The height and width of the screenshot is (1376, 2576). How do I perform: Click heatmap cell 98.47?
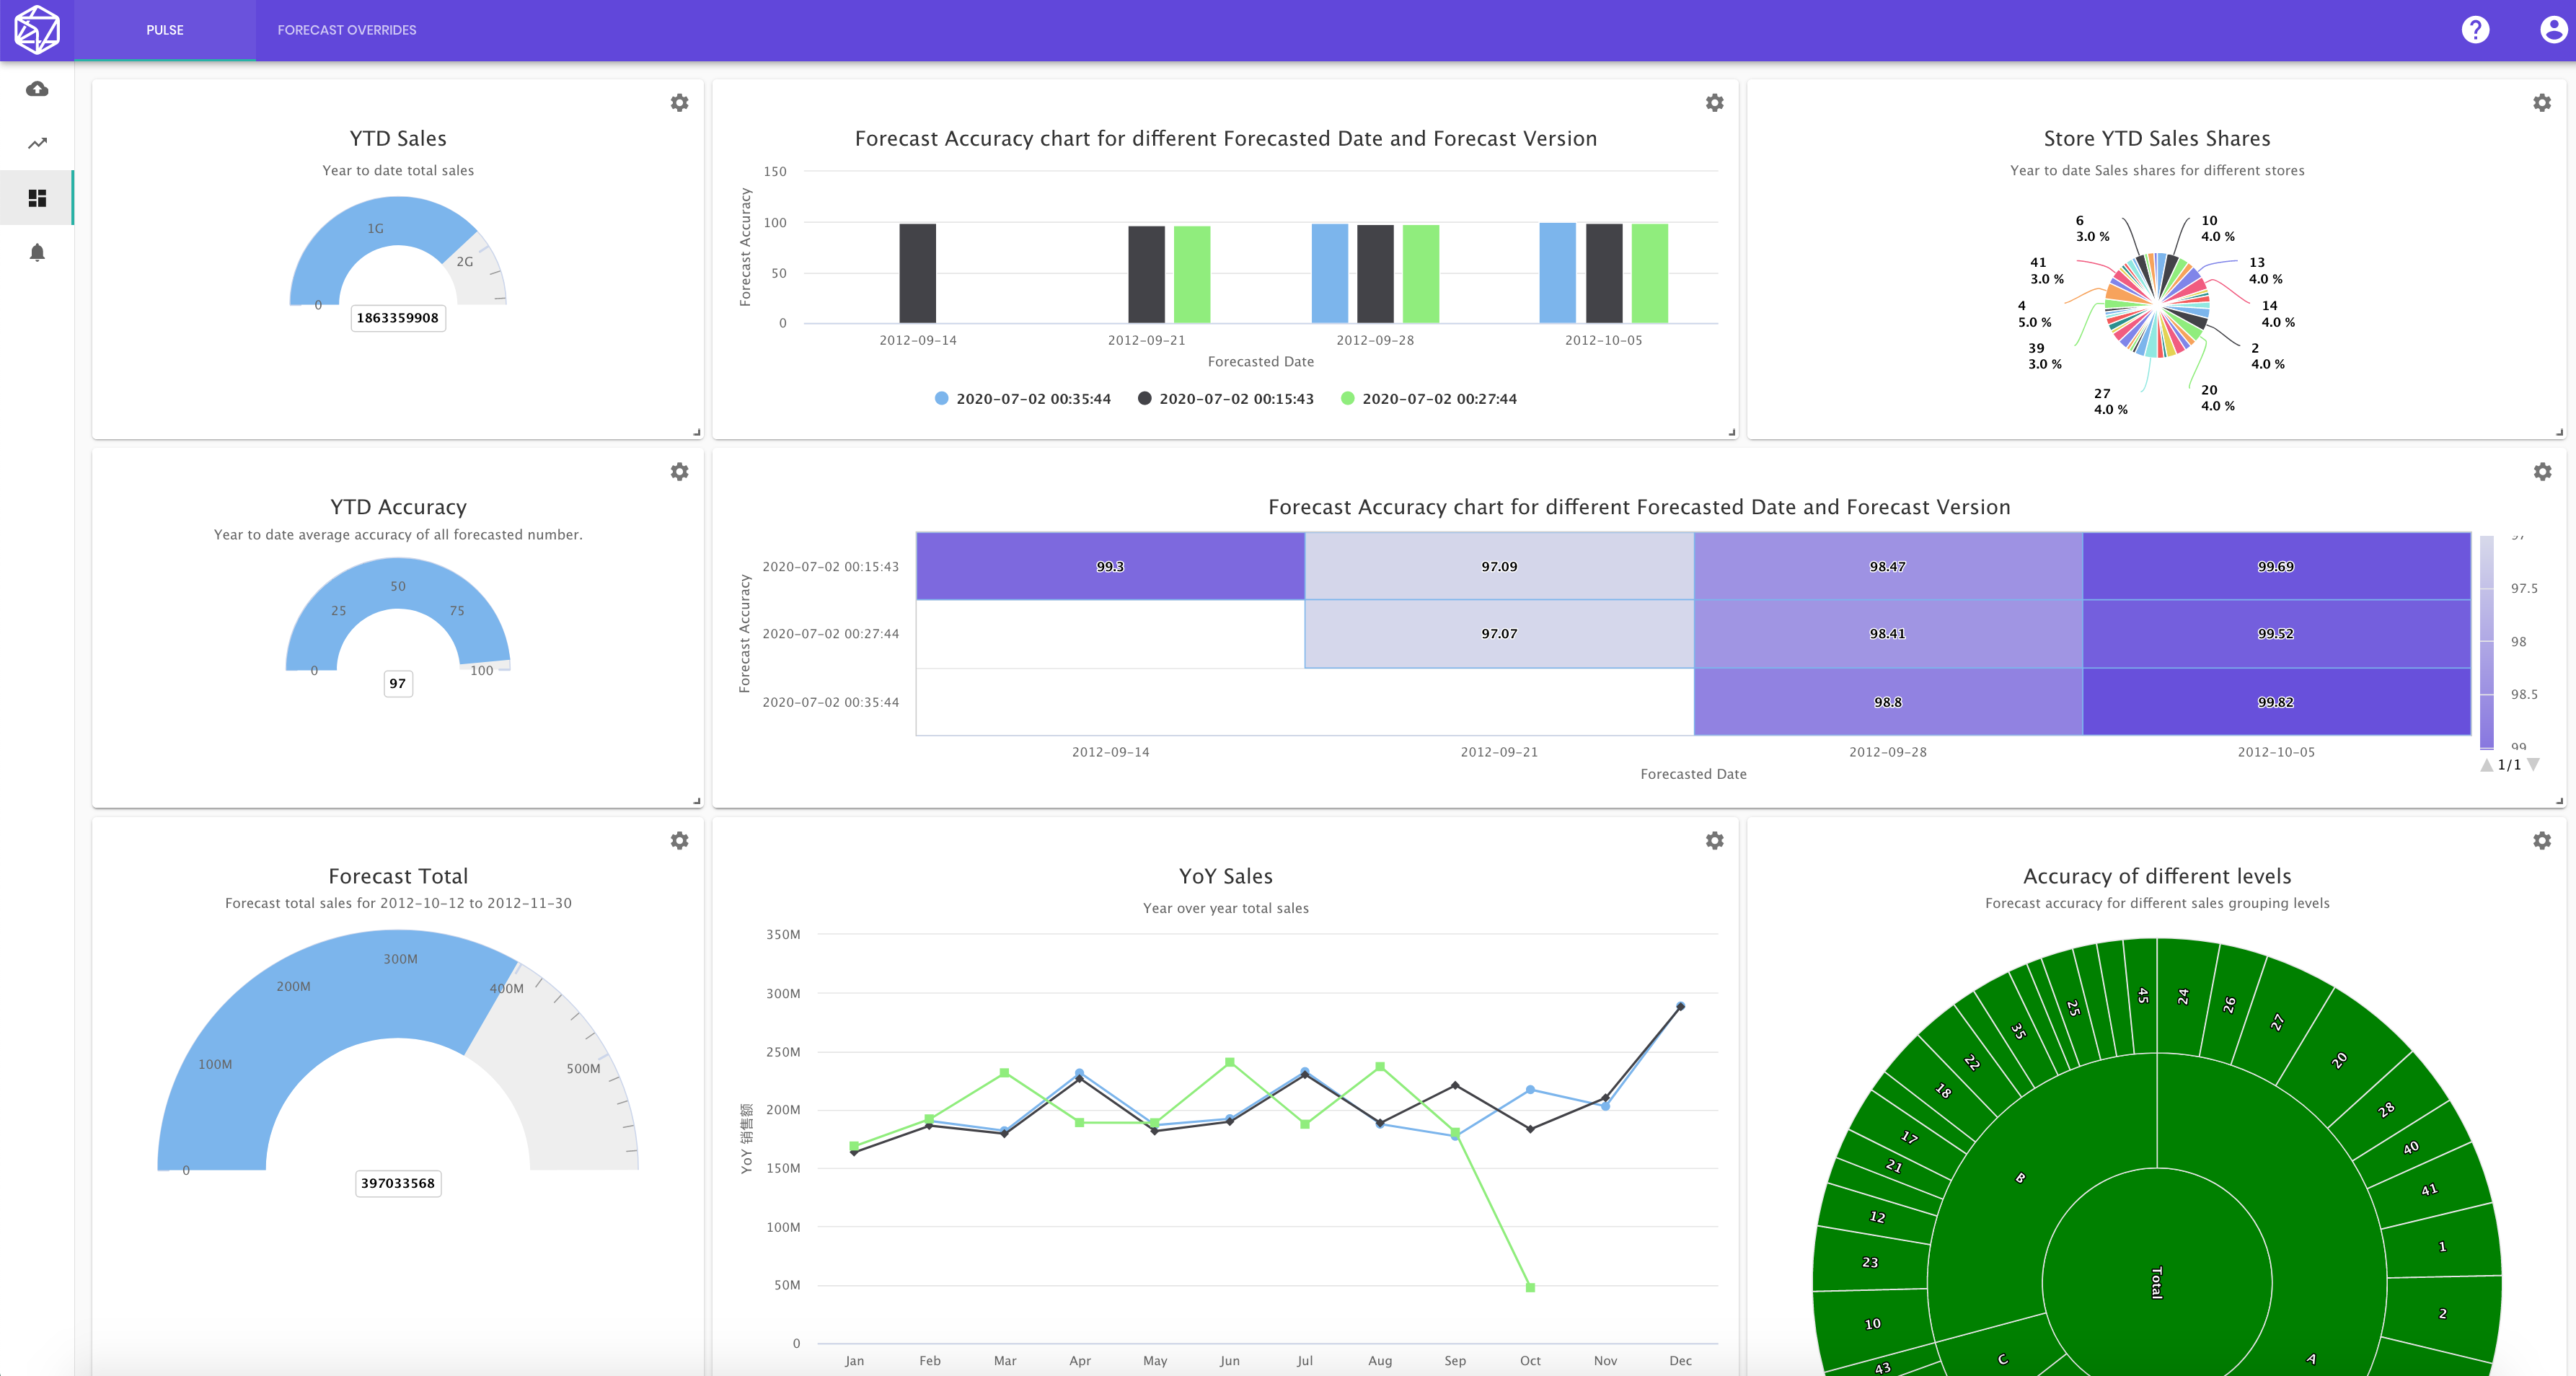point(1888,566)
